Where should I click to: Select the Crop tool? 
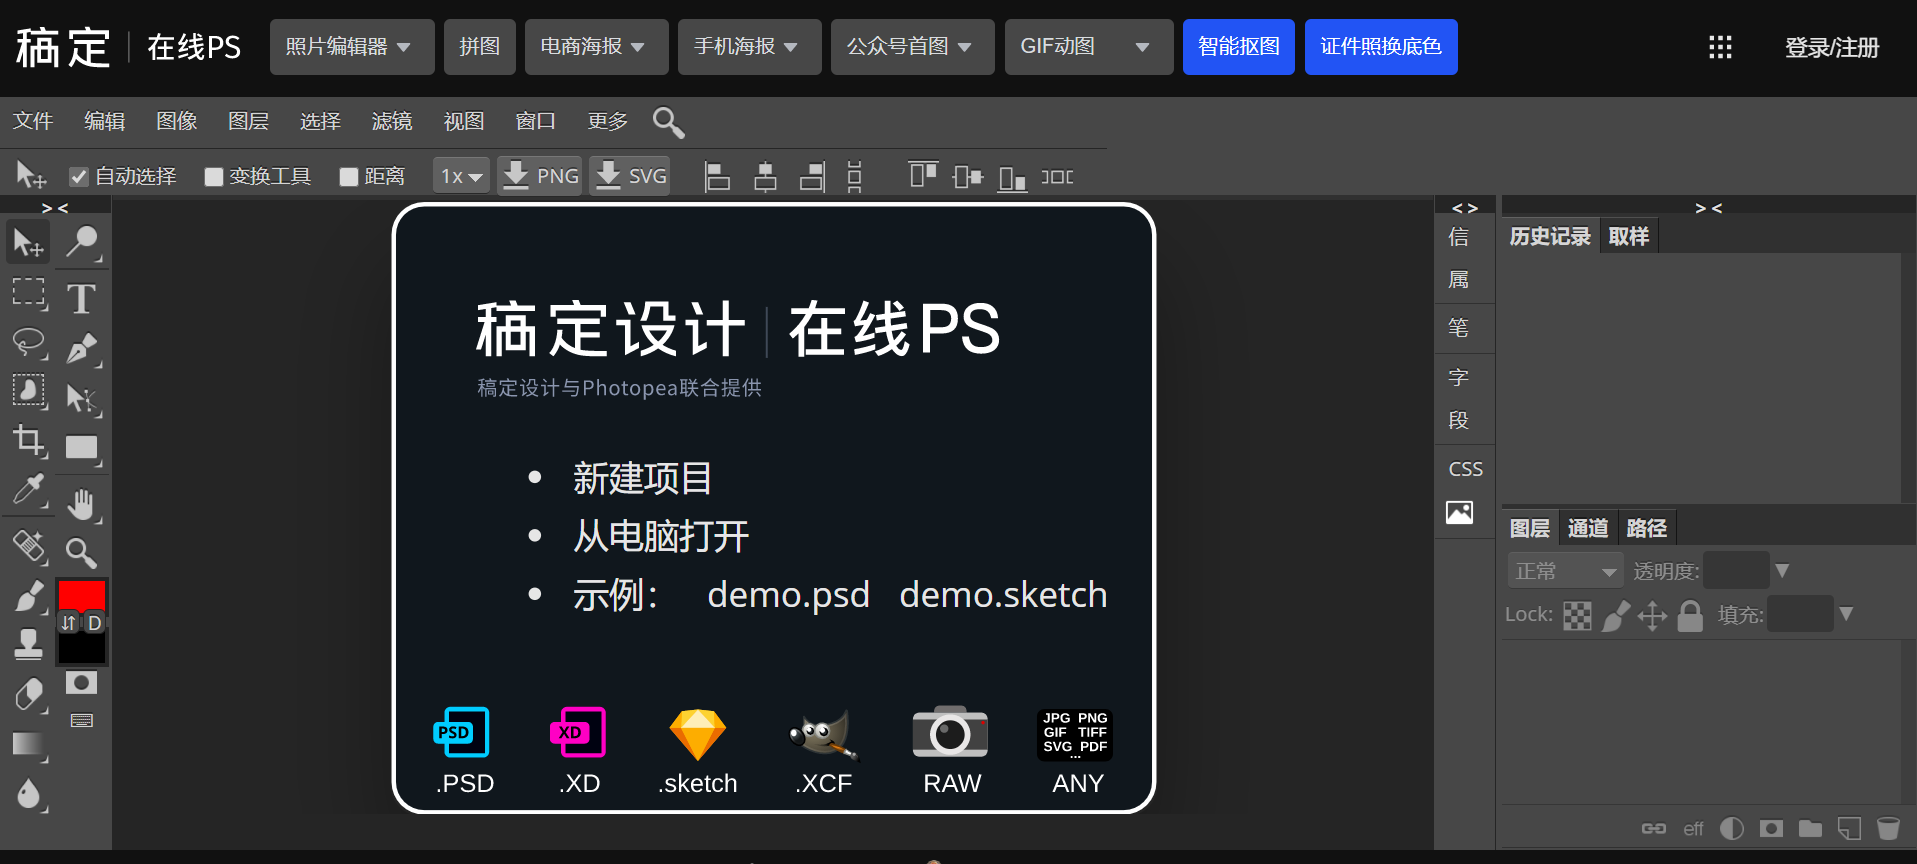pos(28,440)
